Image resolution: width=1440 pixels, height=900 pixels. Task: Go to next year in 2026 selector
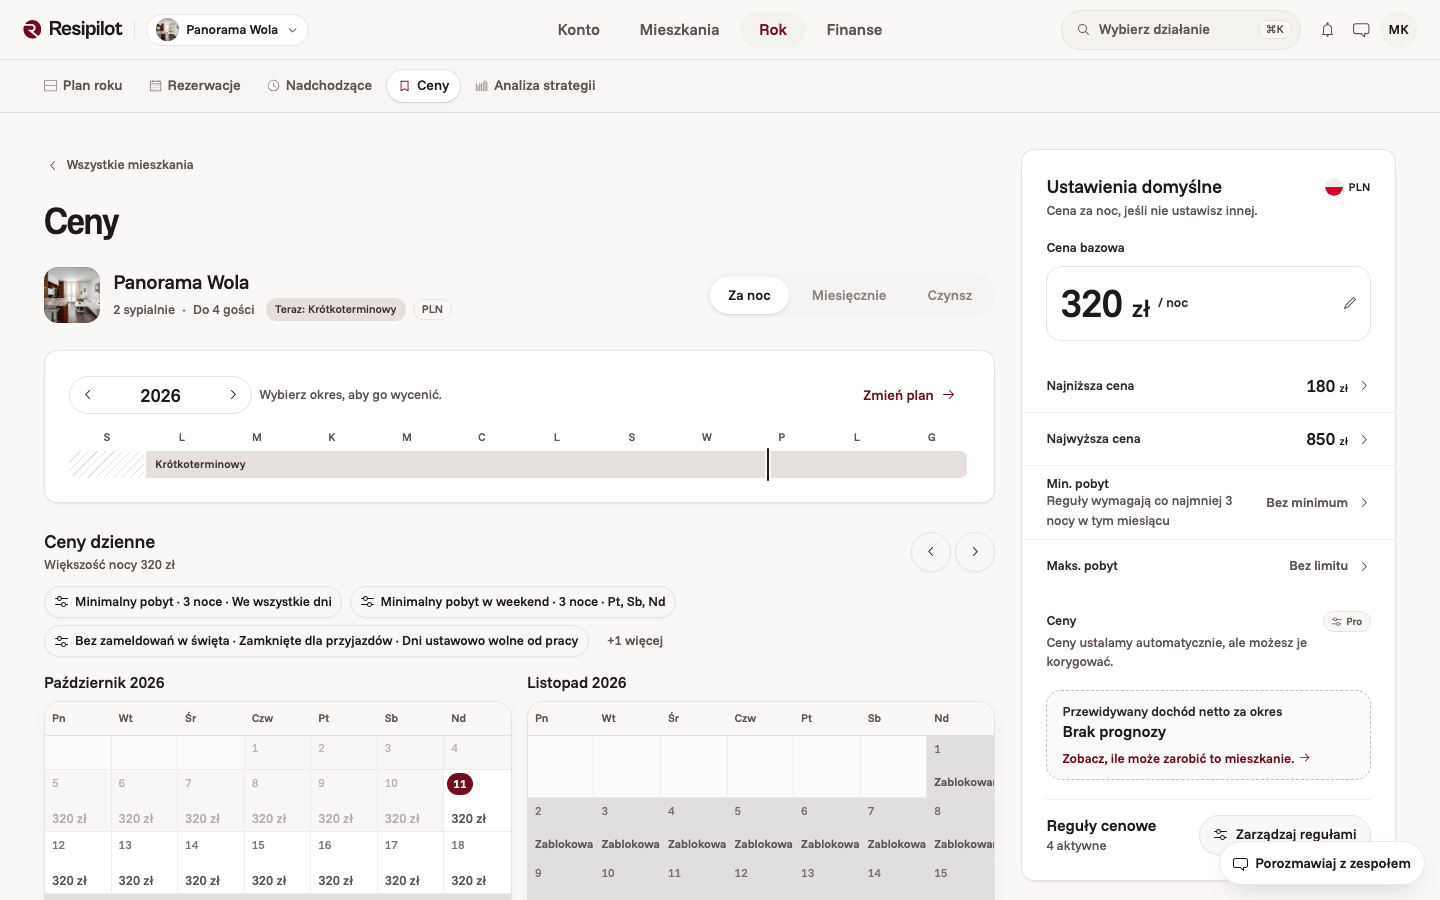[233, 395]
